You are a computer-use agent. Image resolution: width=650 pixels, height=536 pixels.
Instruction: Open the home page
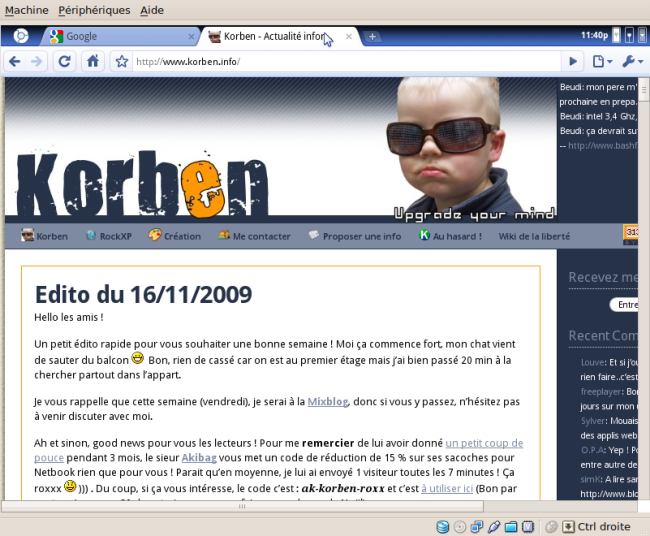92,62
